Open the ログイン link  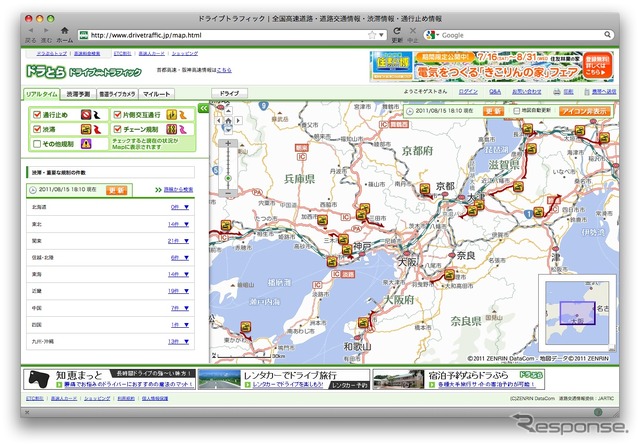point(468,92)
